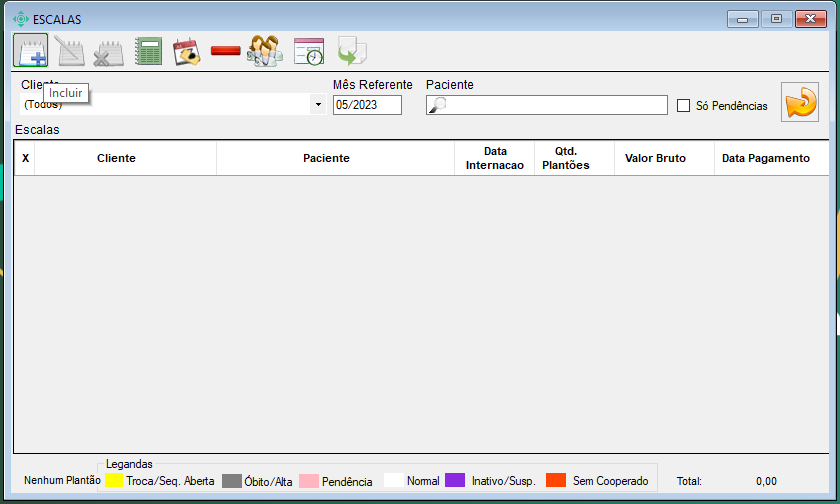Click the grayed edit notepad pencil icon
This screenshot has width=840, height=504.
click(x=69, y=51)
